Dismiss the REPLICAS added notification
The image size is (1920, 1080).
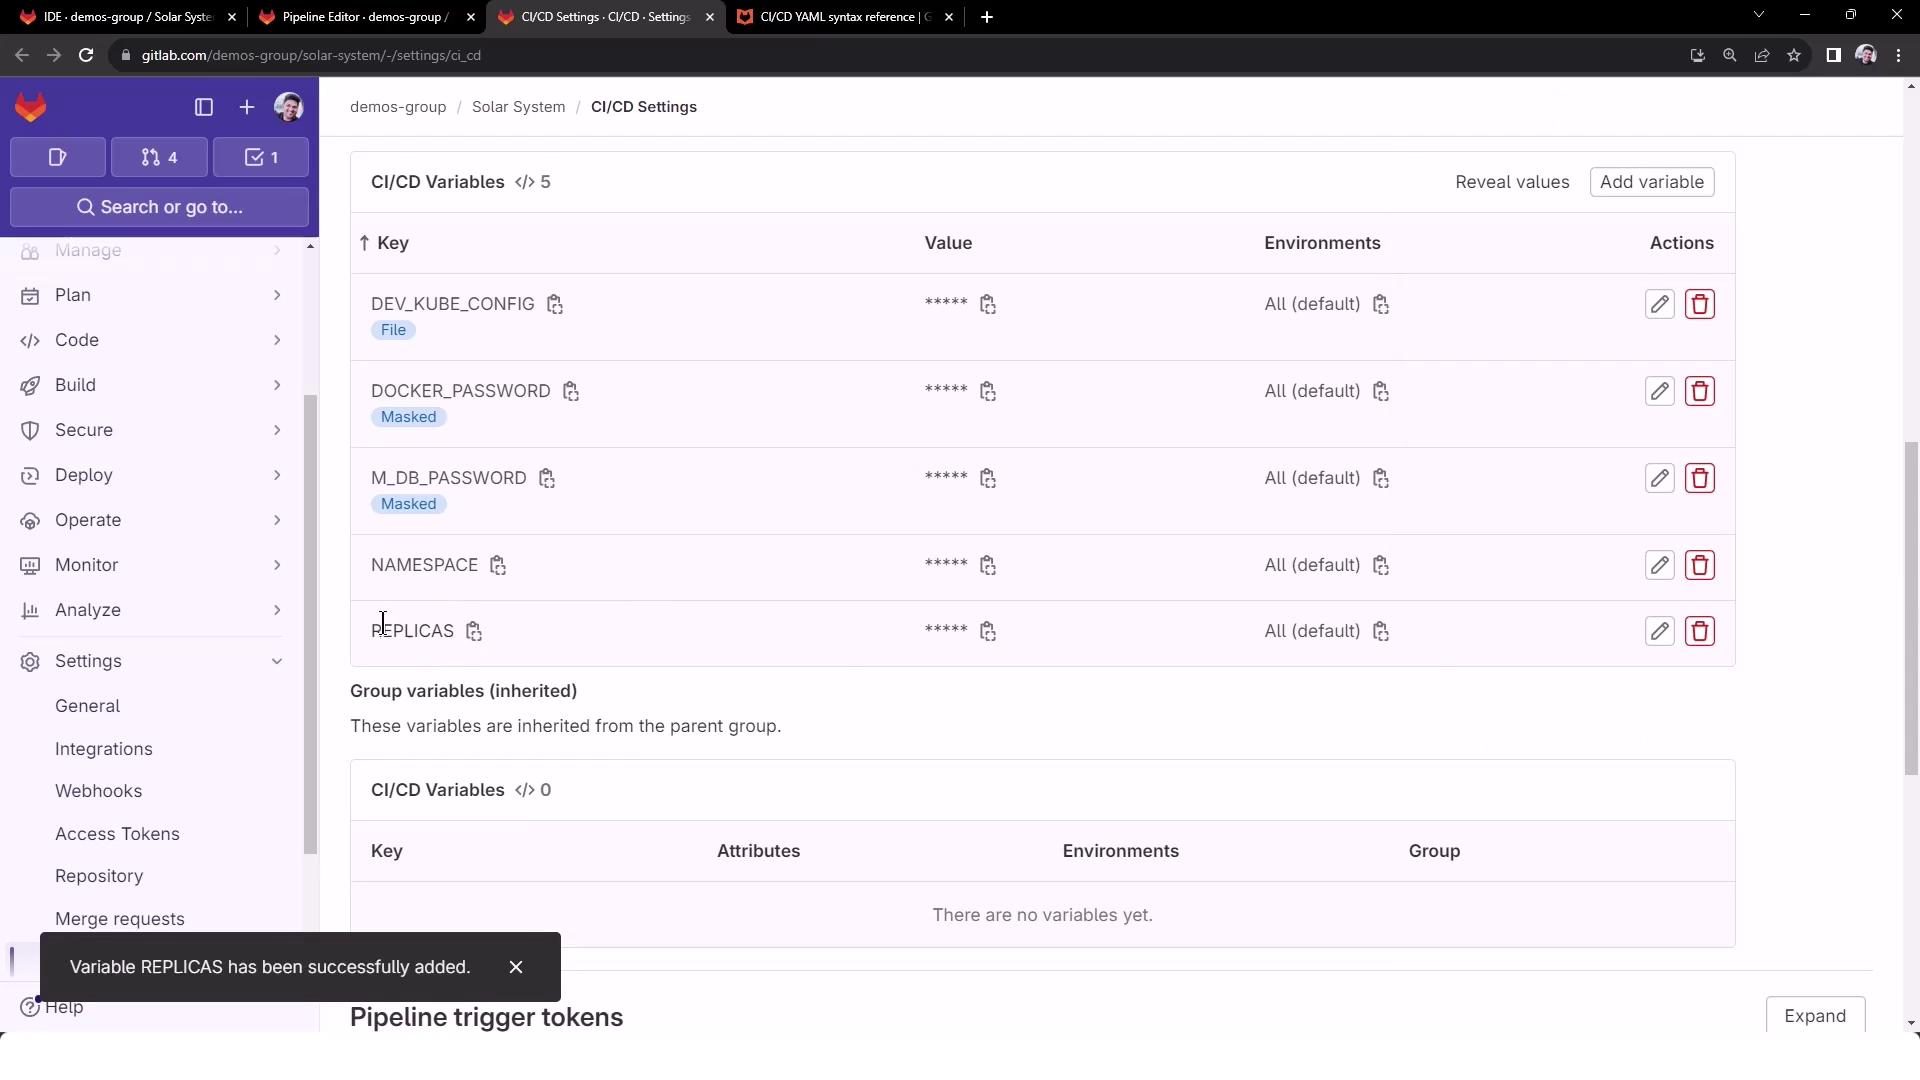pyautogui.click(x=516, y=967)
